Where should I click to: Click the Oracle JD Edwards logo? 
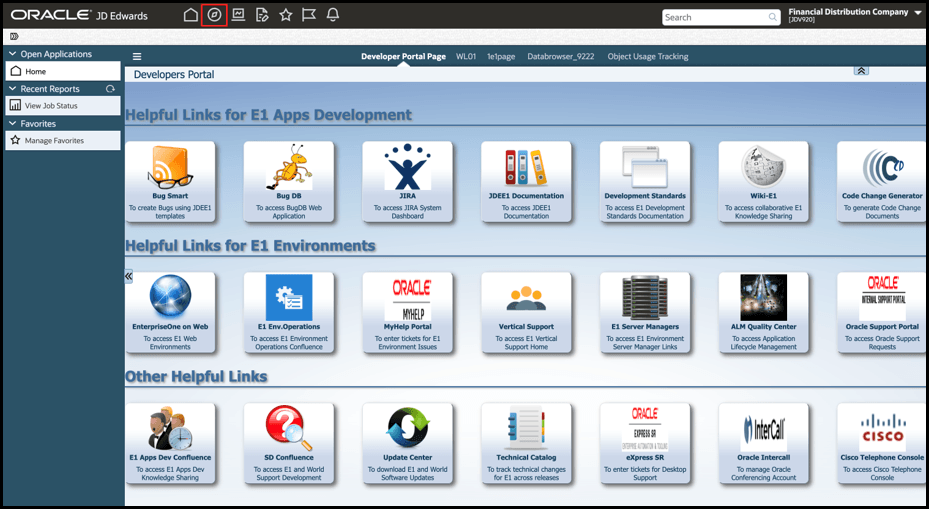click(79, 15)
